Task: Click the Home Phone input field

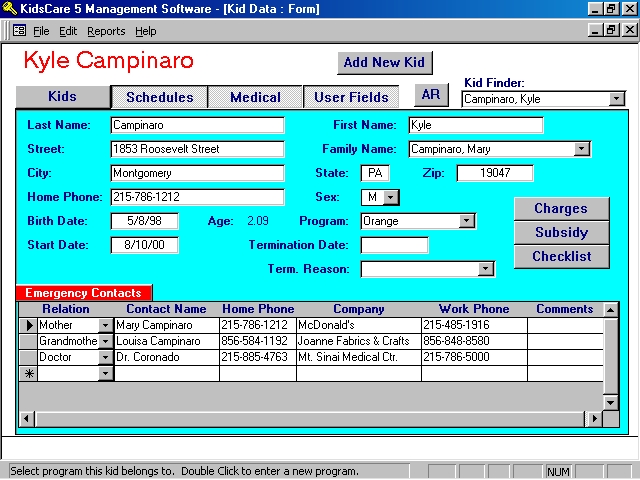Action: (197, 197)
